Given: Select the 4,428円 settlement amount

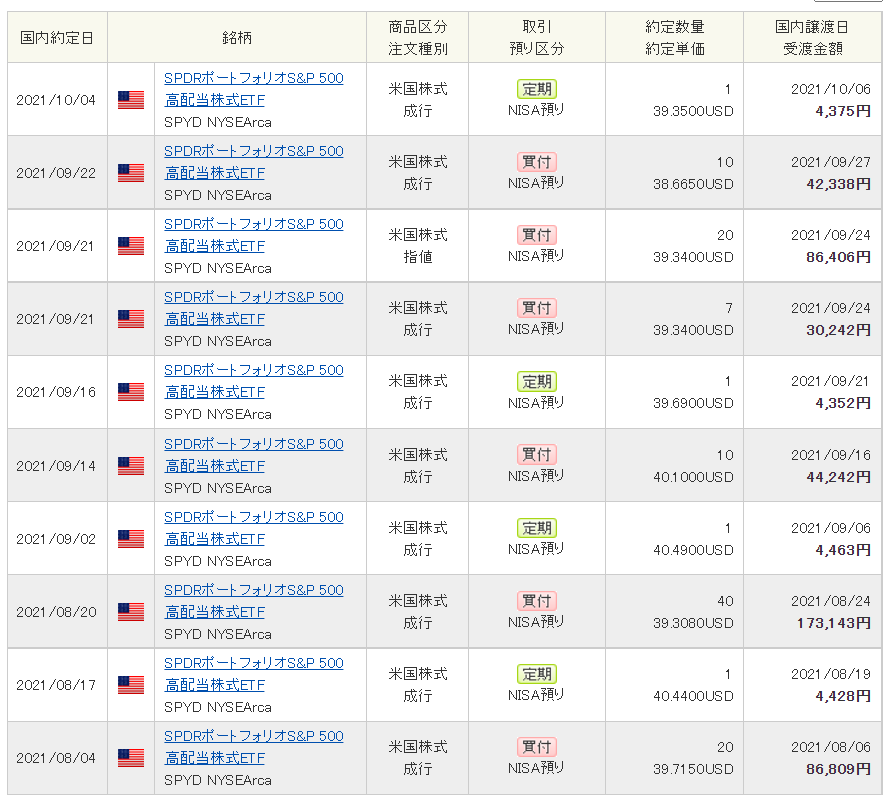Looking at the screenshot, I should click(x=843, y=697).
